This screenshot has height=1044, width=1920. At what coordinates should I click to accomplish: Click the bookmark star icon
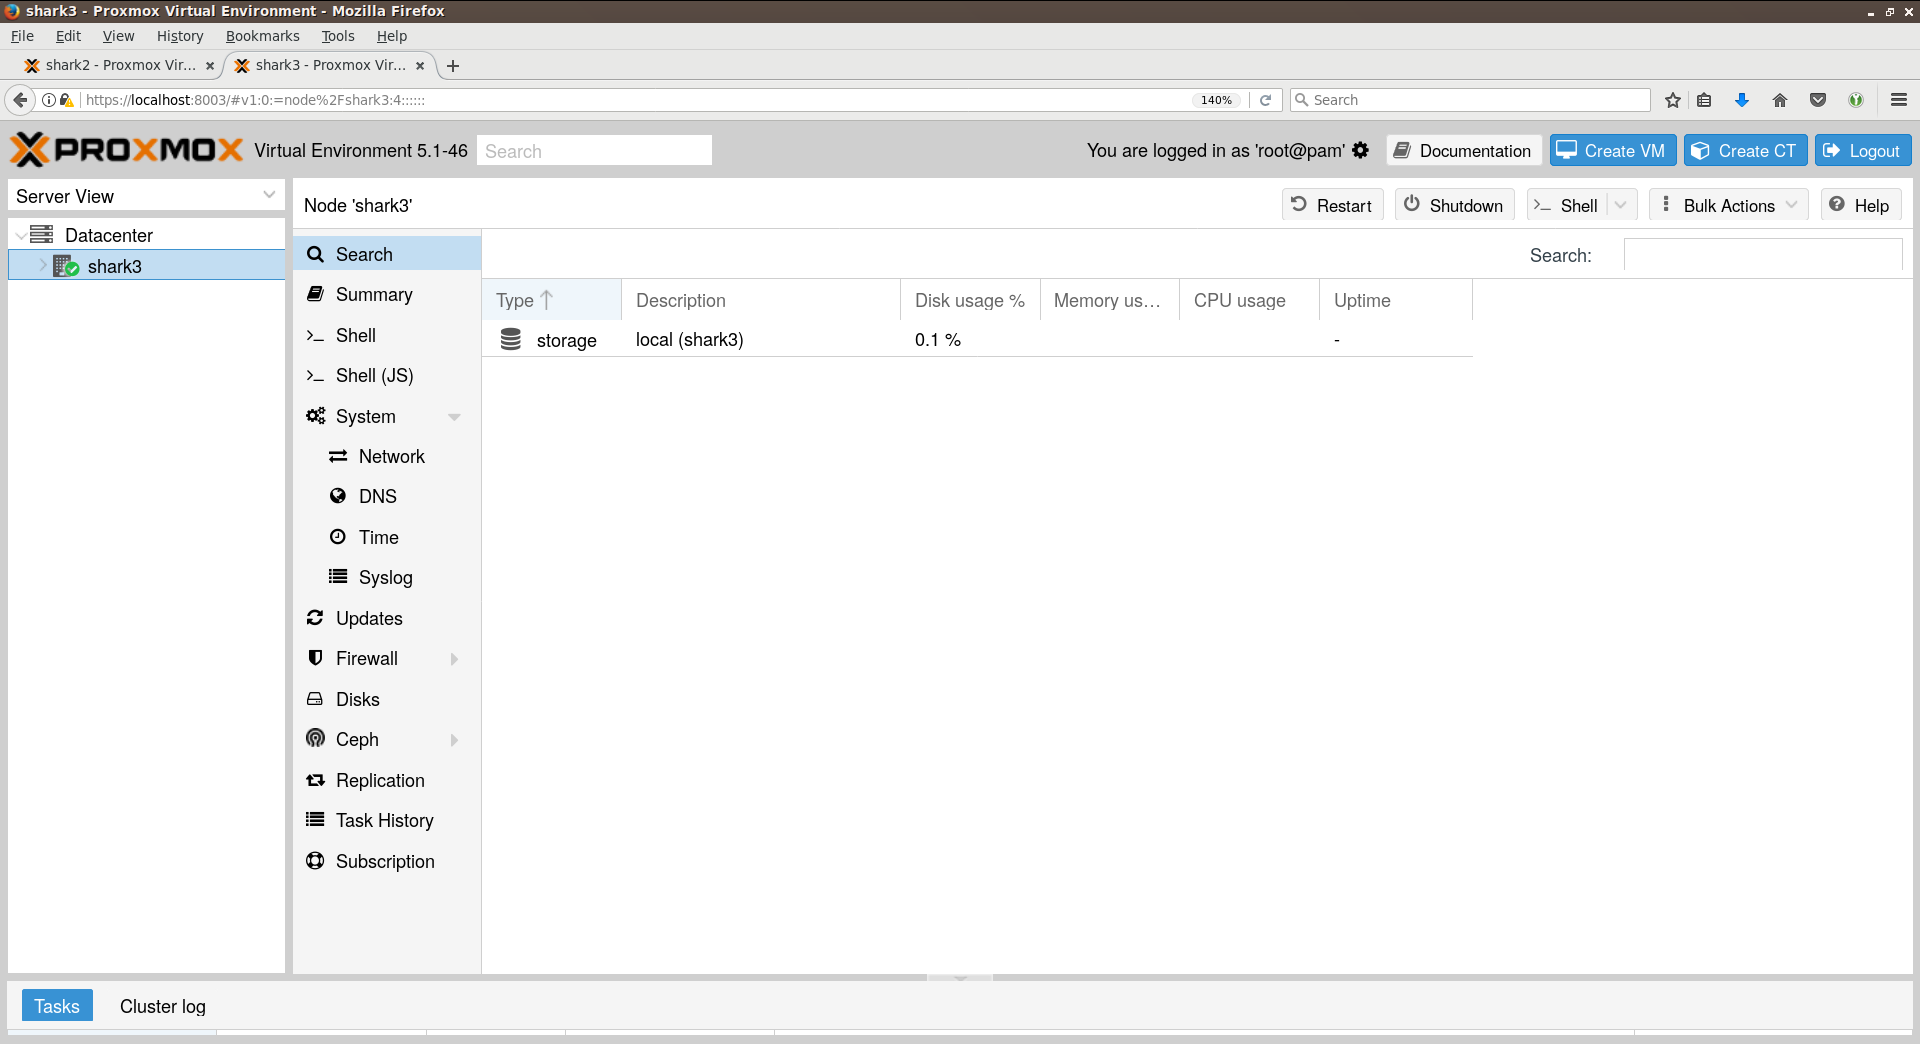[1672, 100]
